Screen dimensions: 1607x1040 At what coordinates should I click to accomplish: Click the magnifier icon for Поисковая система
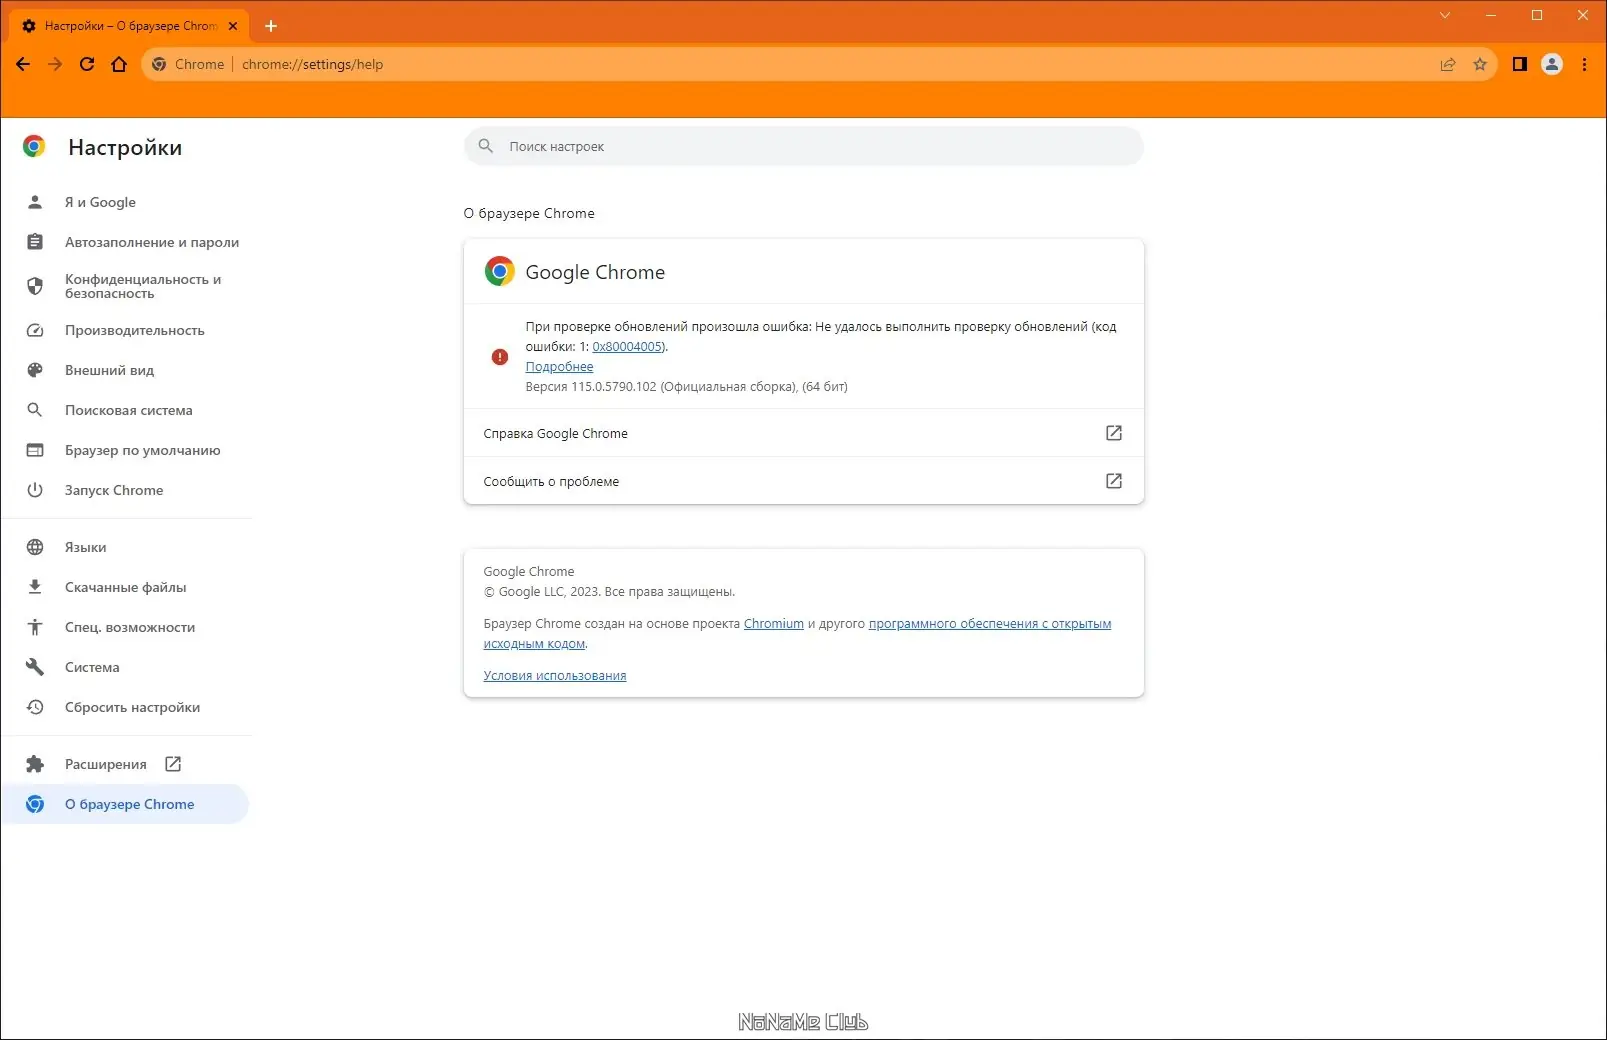pyautogui.click(x=35, y=410)
